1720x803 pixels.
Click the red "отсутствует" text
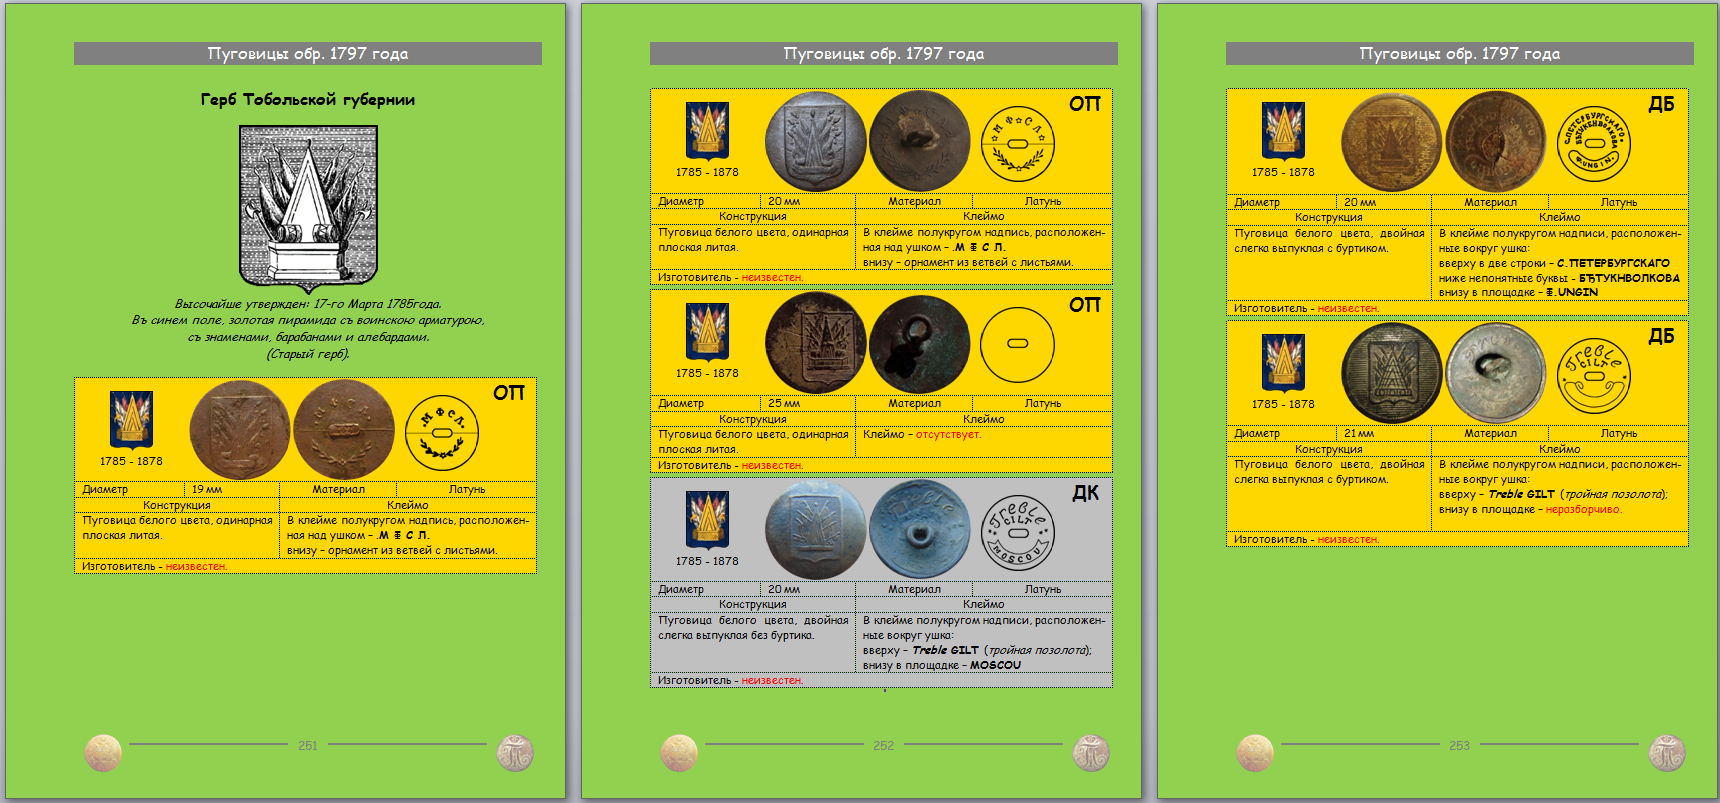pos(948,435)
